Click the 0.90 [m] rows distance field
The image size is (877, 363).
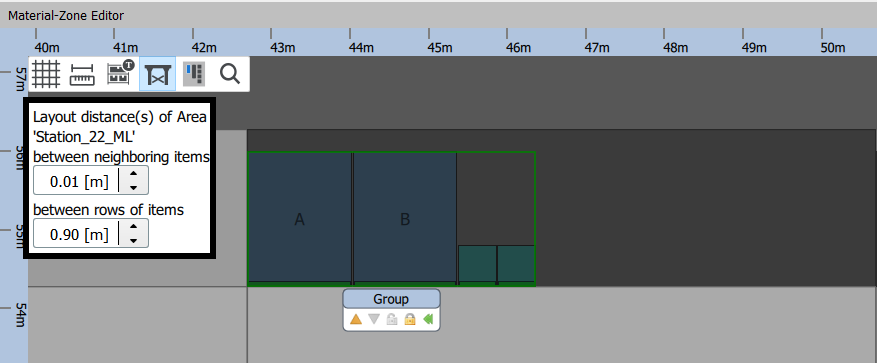(77, 234)
